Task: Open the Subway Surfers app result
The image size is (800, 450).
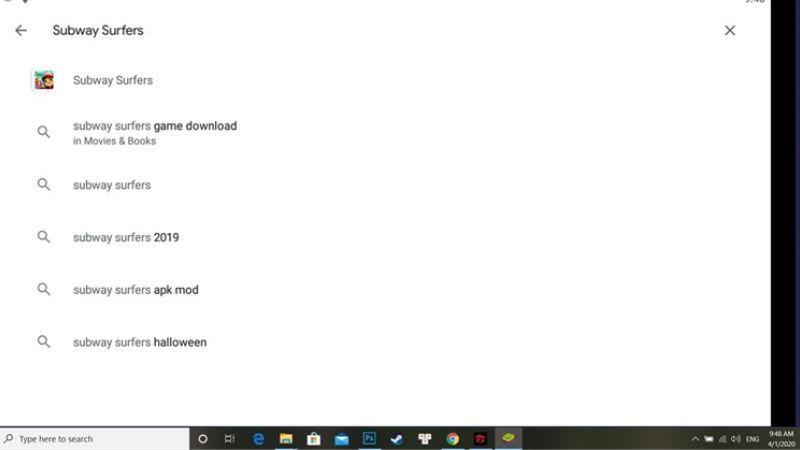Action: click(x=112, y=80)
